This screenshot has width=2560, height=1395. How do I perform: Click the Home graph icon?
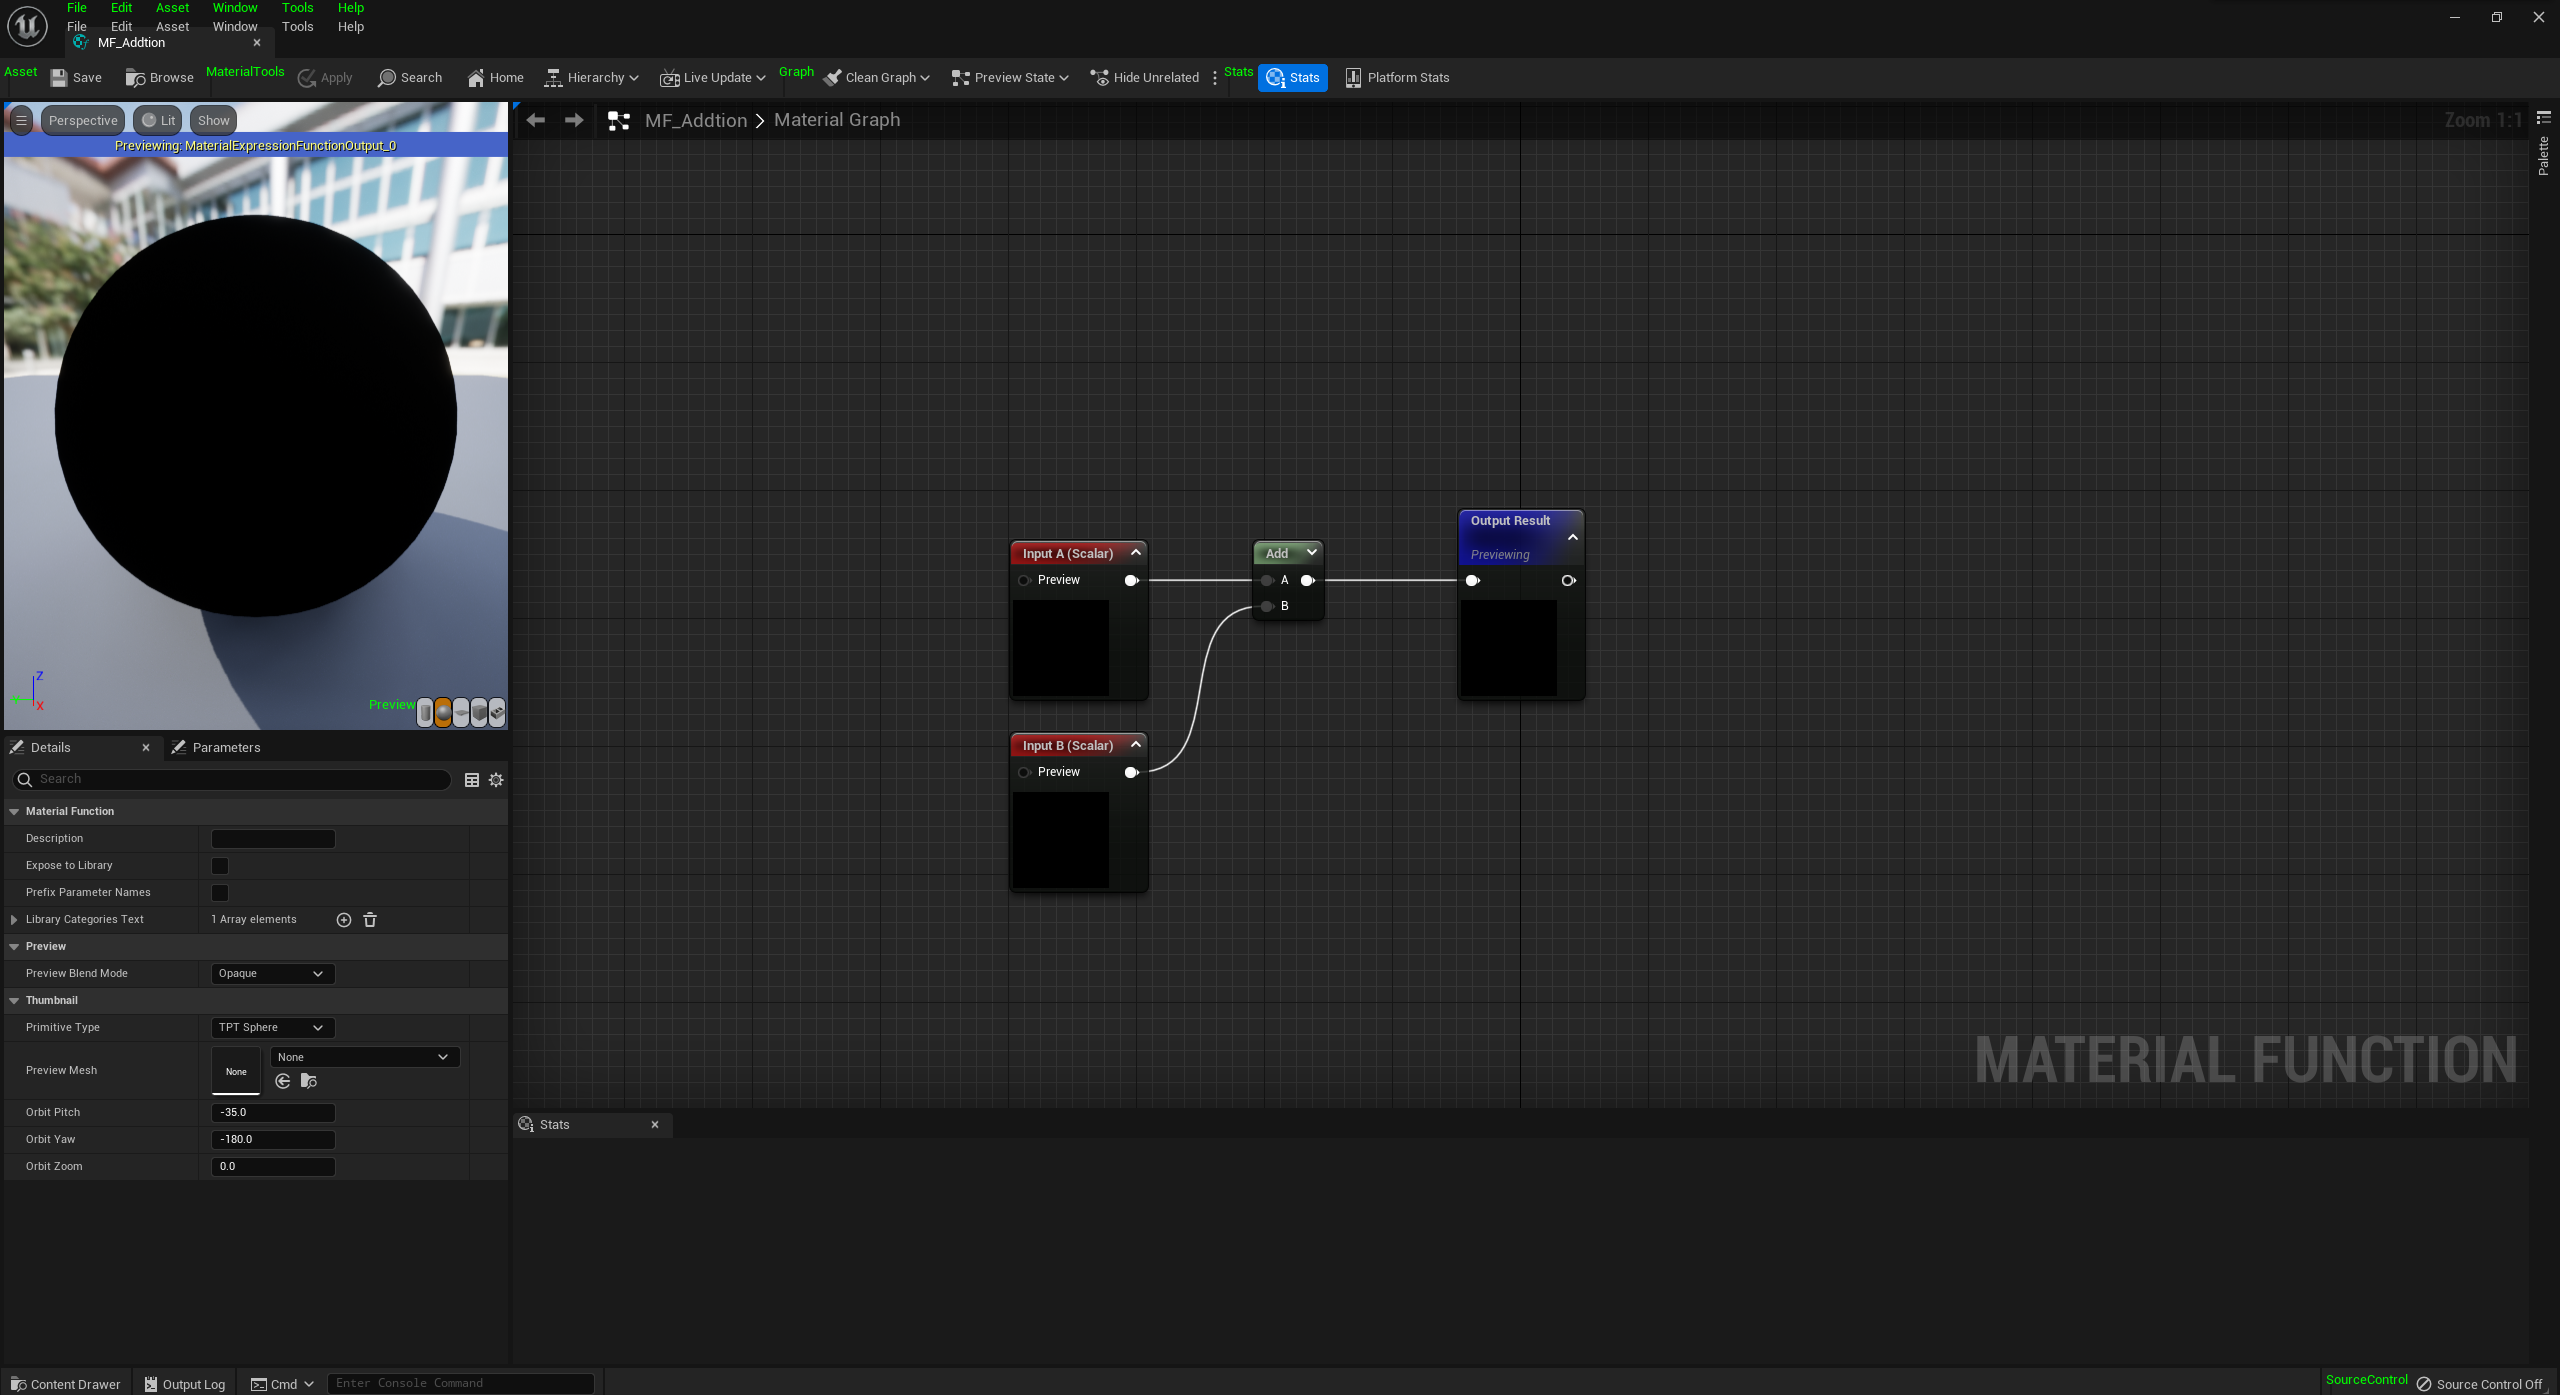(x=476, y=78)
